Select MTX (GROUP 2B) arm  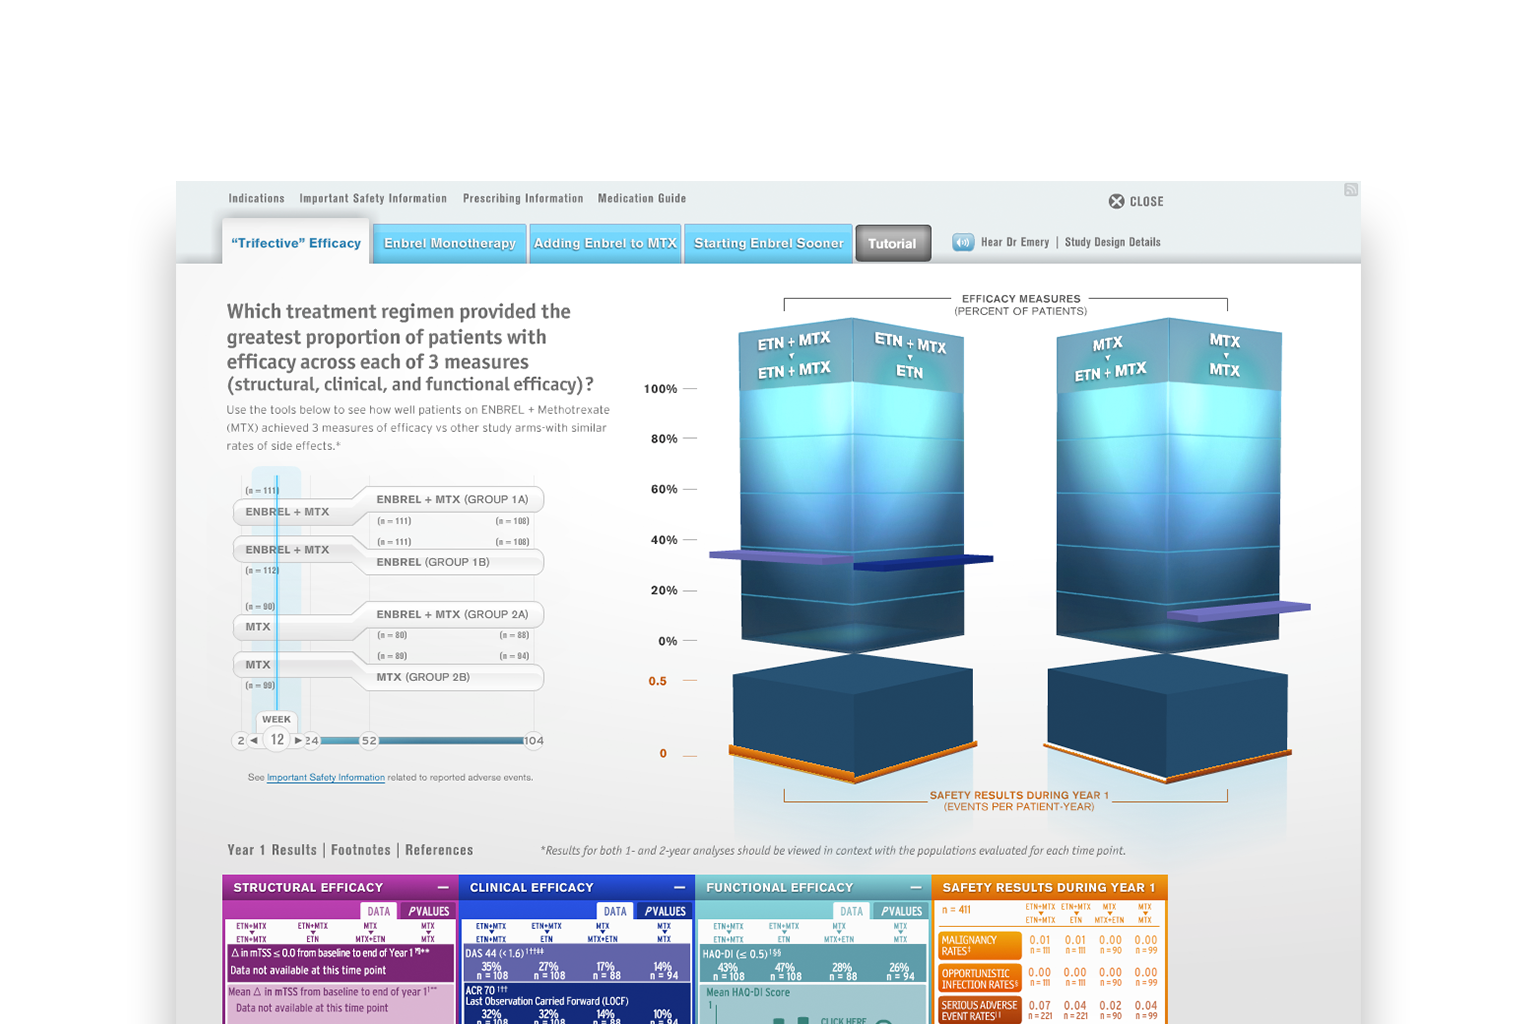click(452, 677)
